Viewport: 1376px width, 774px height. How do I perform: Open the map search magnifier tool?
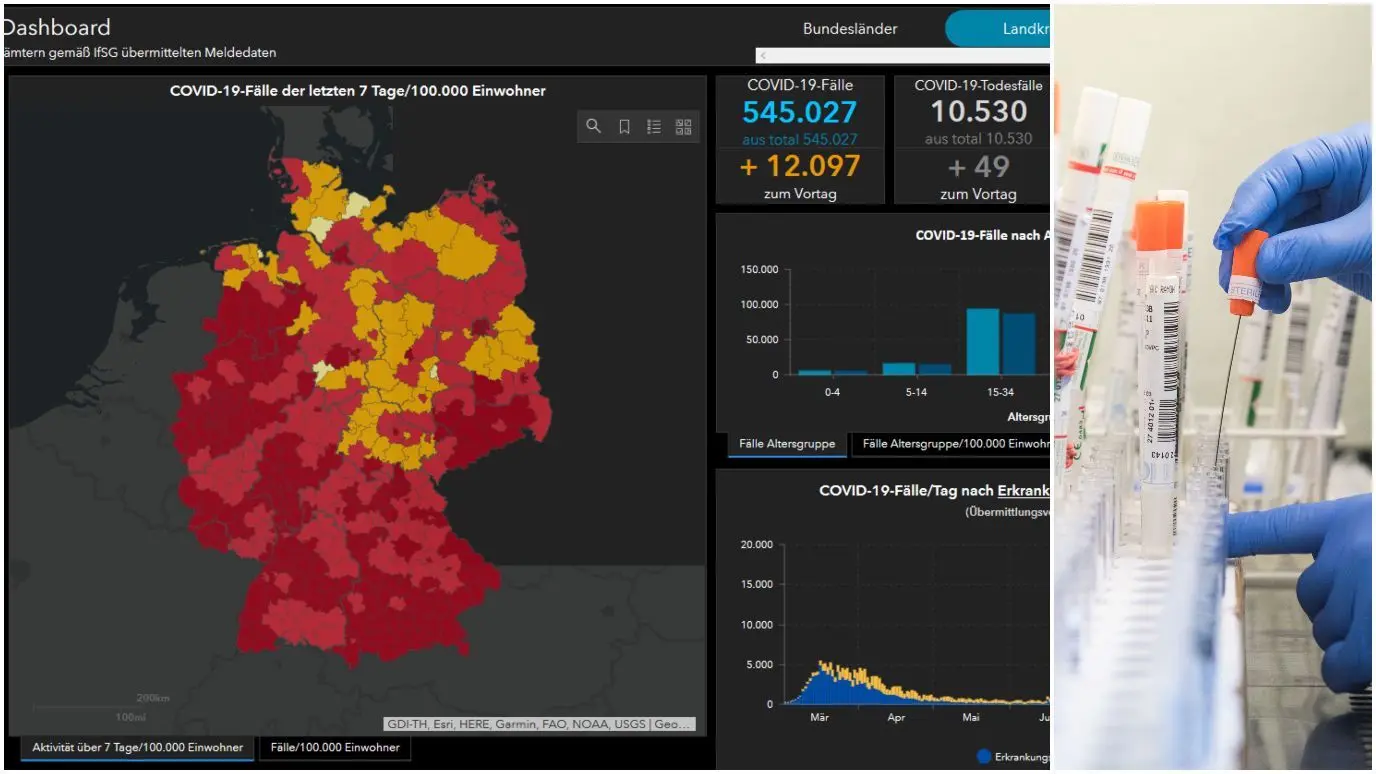[x=593, y=126]
